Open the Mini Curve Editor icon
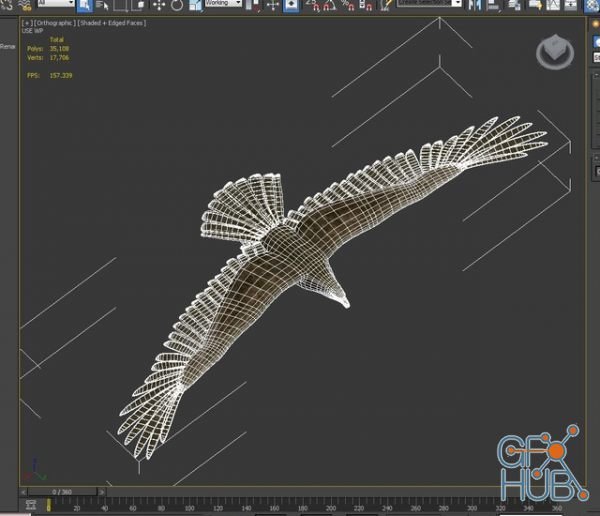600x516 pixels. coord(31,505)
